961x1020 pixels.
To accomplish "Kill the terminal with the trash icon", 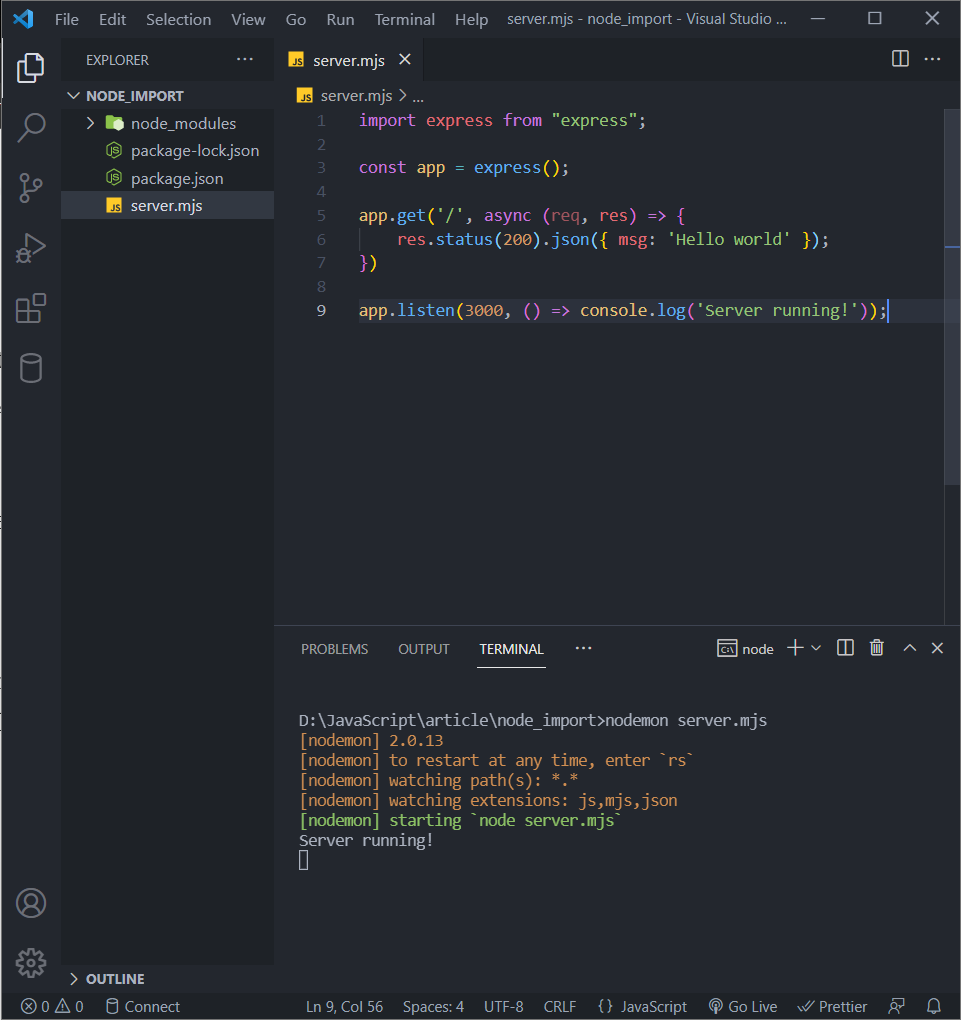I will click(876, 647).
